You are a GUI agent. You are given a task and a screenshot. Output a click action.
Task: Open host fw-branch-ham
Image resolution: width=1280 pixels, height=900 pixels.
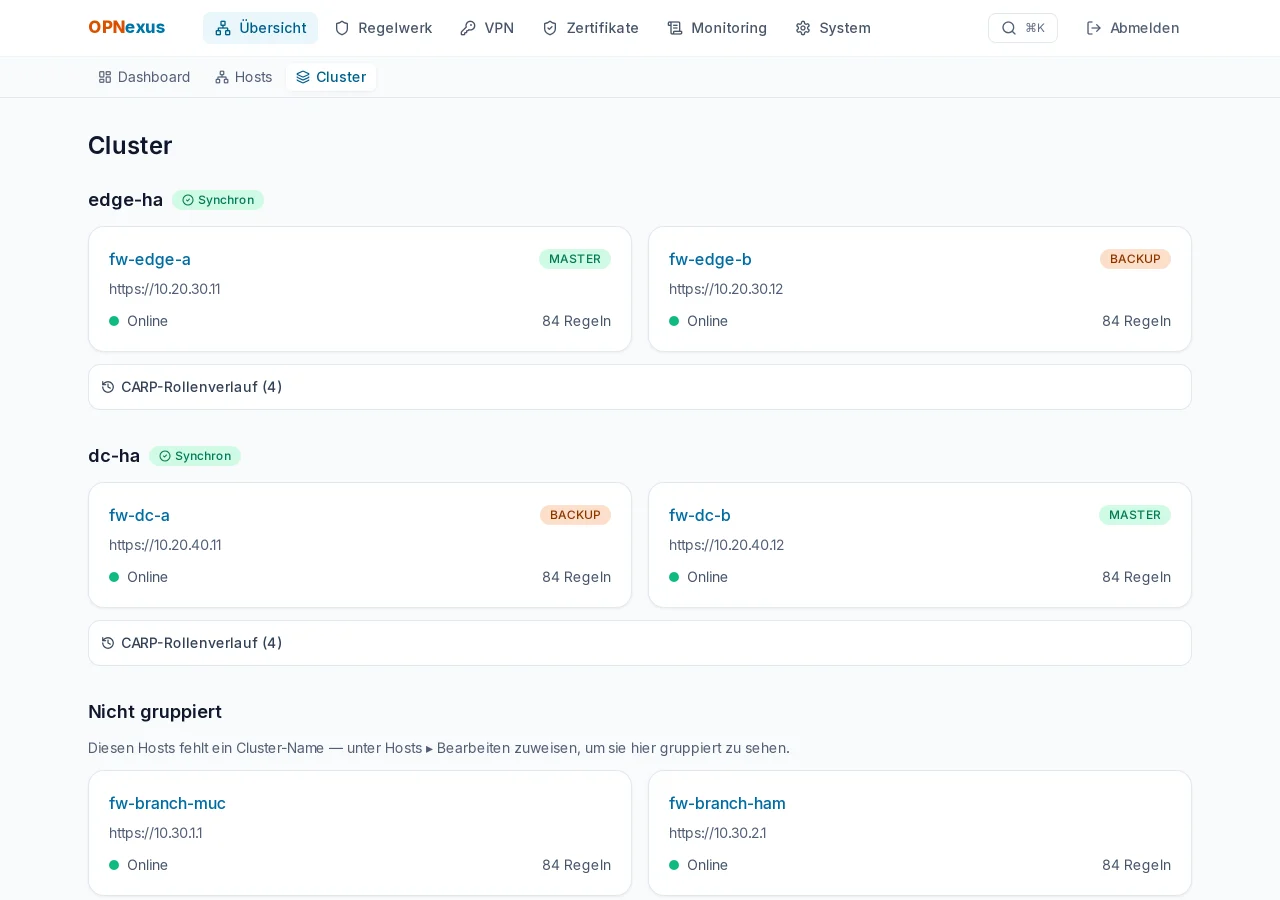(x=727, y=803)
